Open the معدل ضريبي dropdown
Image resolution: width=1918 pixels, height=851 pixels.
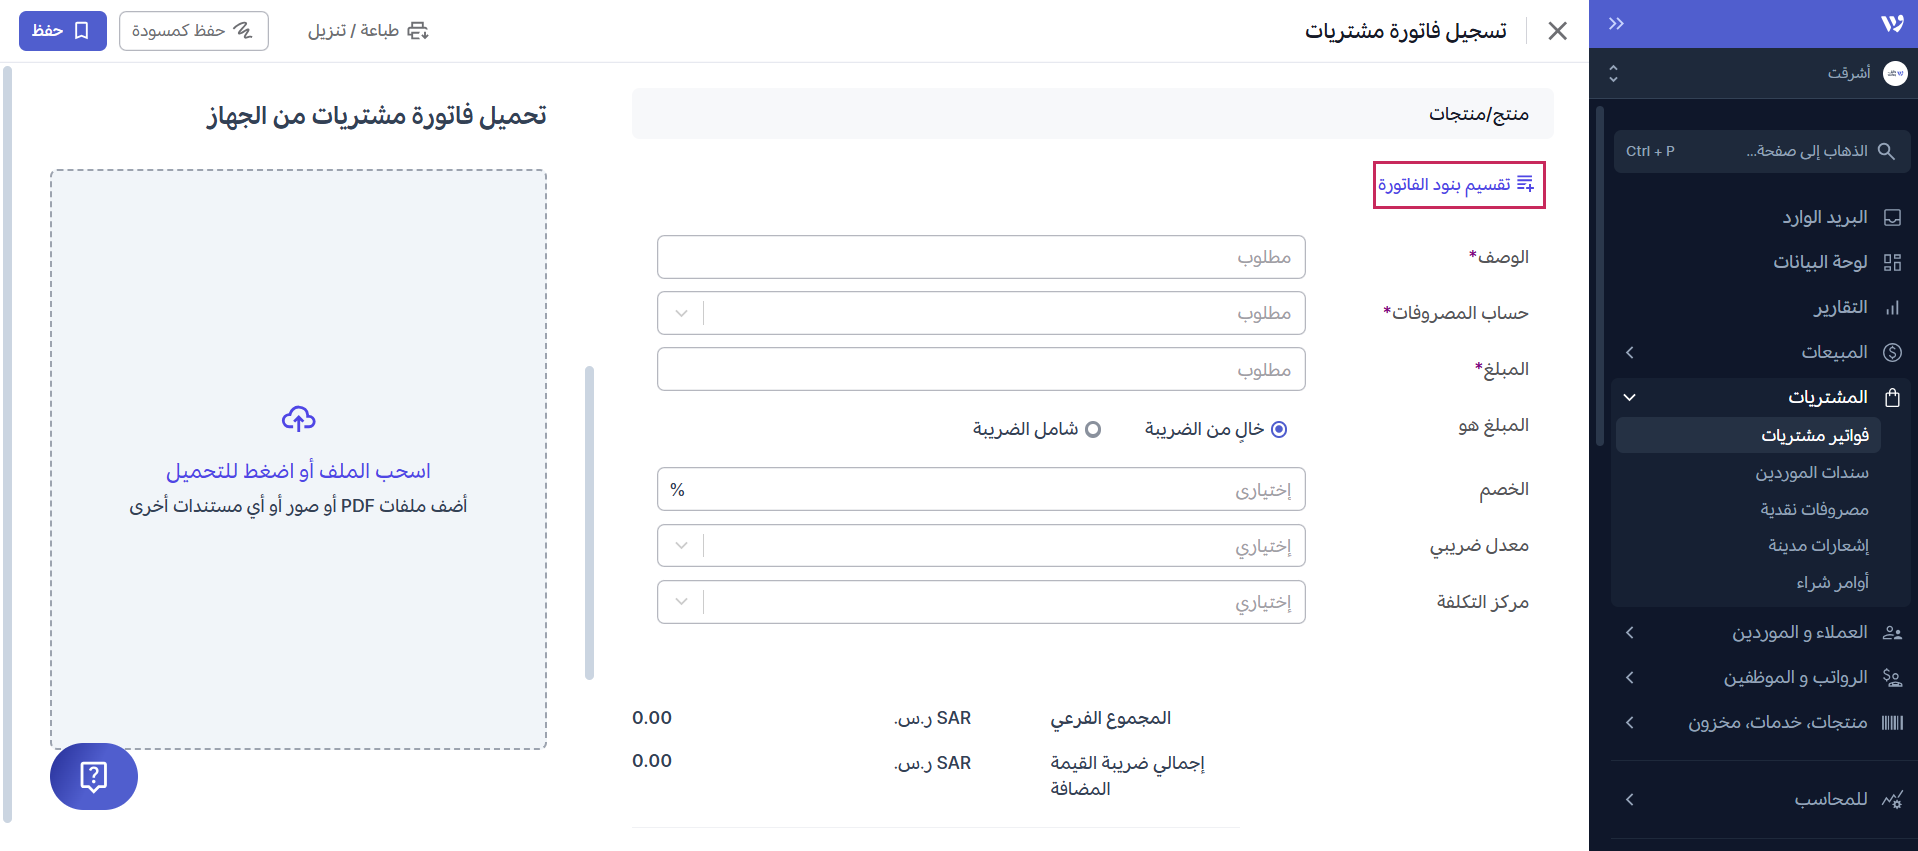681,546
